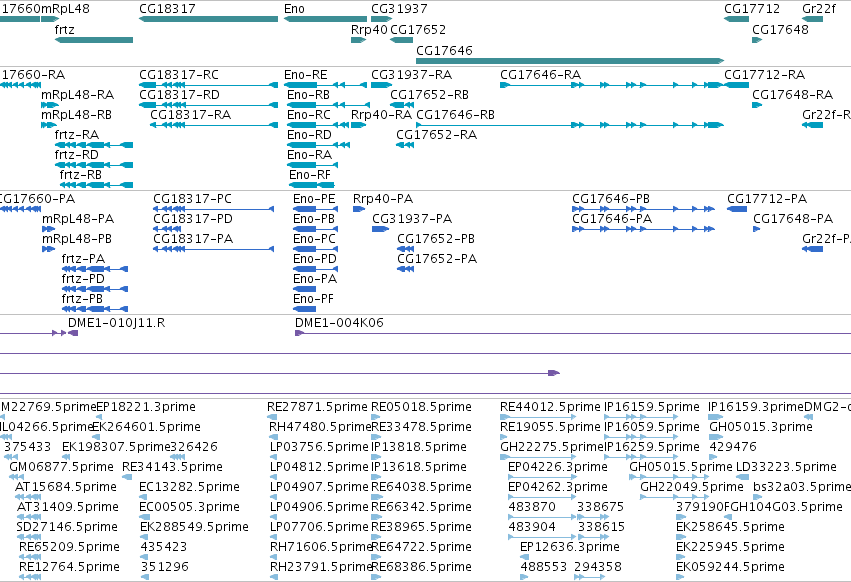Viewport: 851px width, 582px height.
Task: Click EST label "EK258645.5prime"
Action: point(731,528)
